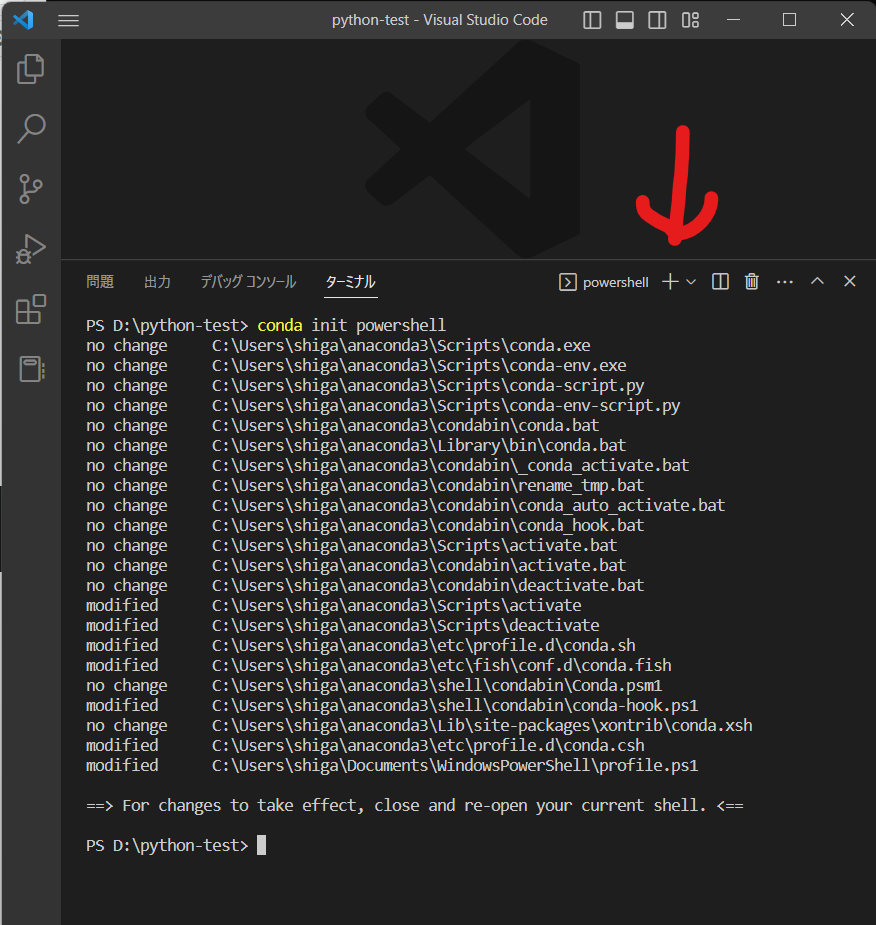Viewport: 876px width, 925px height.
Task: Open the VS Code hamburger menu
Action: point(67,20)
